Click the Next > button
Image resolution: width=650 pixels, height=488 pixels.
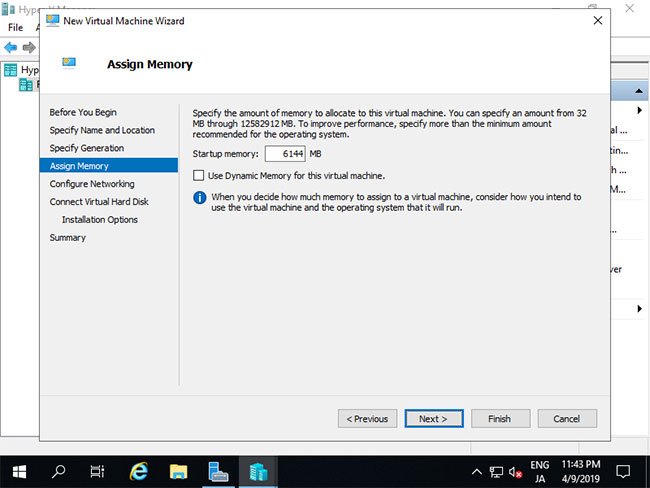[434, 419]
